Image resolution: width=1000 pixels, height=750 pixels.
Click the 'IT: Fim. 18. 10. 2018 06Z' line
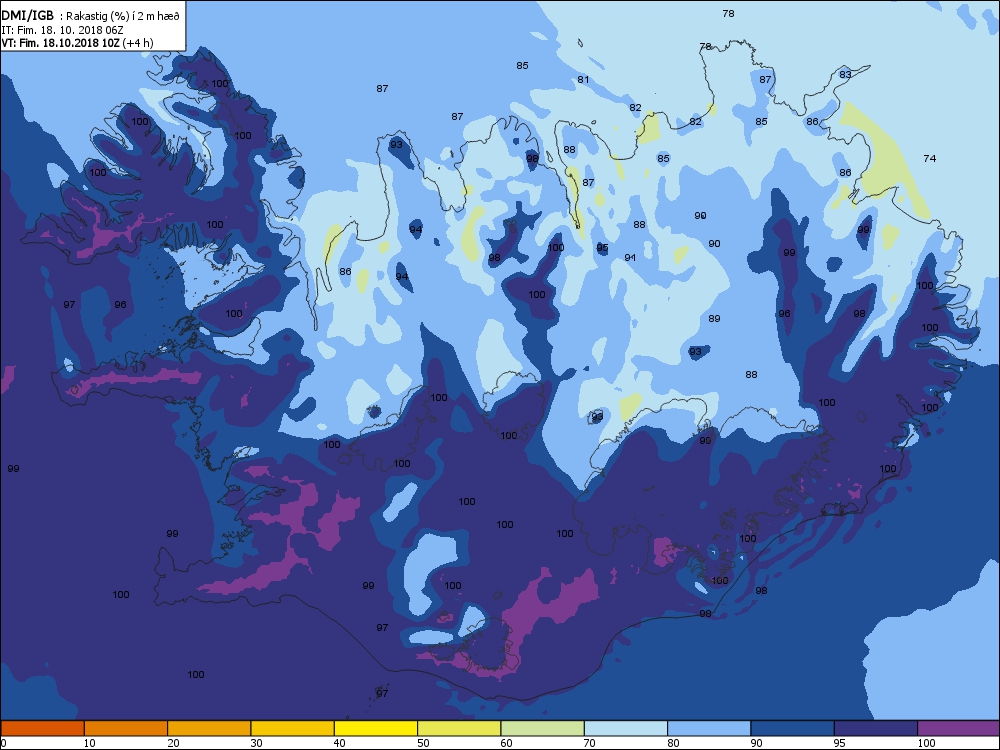pos(61,30)
